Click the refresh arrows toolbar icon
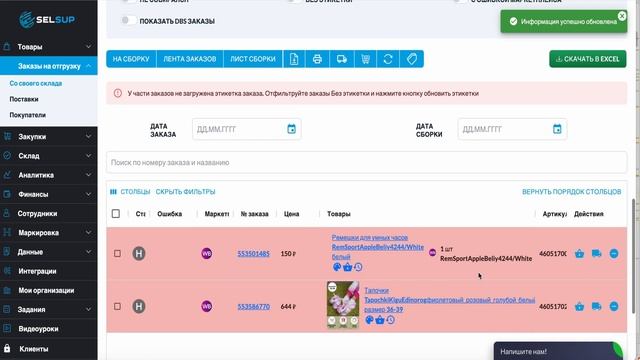Image resolution: width=640 pixels, height=360 pixels. (388, 59)
